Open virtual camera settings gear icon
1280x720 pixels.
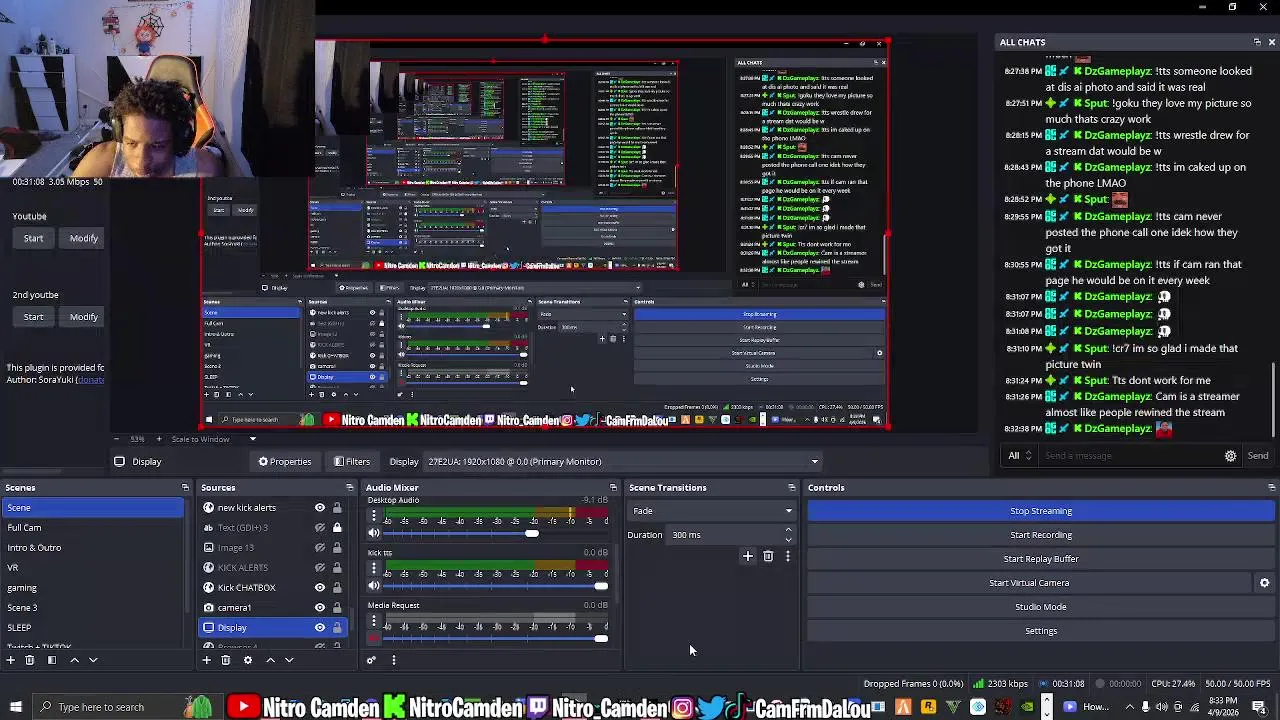tap(1264, 583)
